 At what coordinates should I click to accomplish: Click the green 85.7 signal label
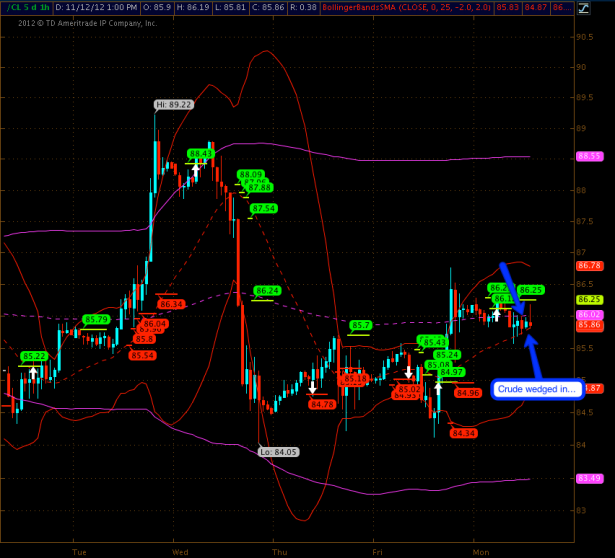pos(361,325)
